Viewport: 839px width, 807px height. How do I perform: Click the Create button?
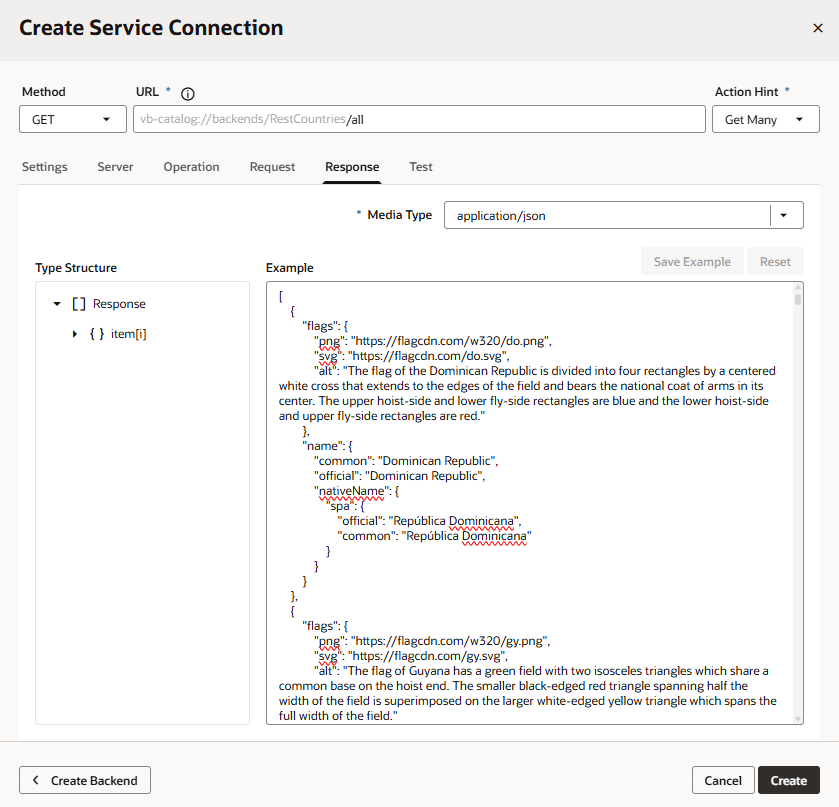pos(789,780)
